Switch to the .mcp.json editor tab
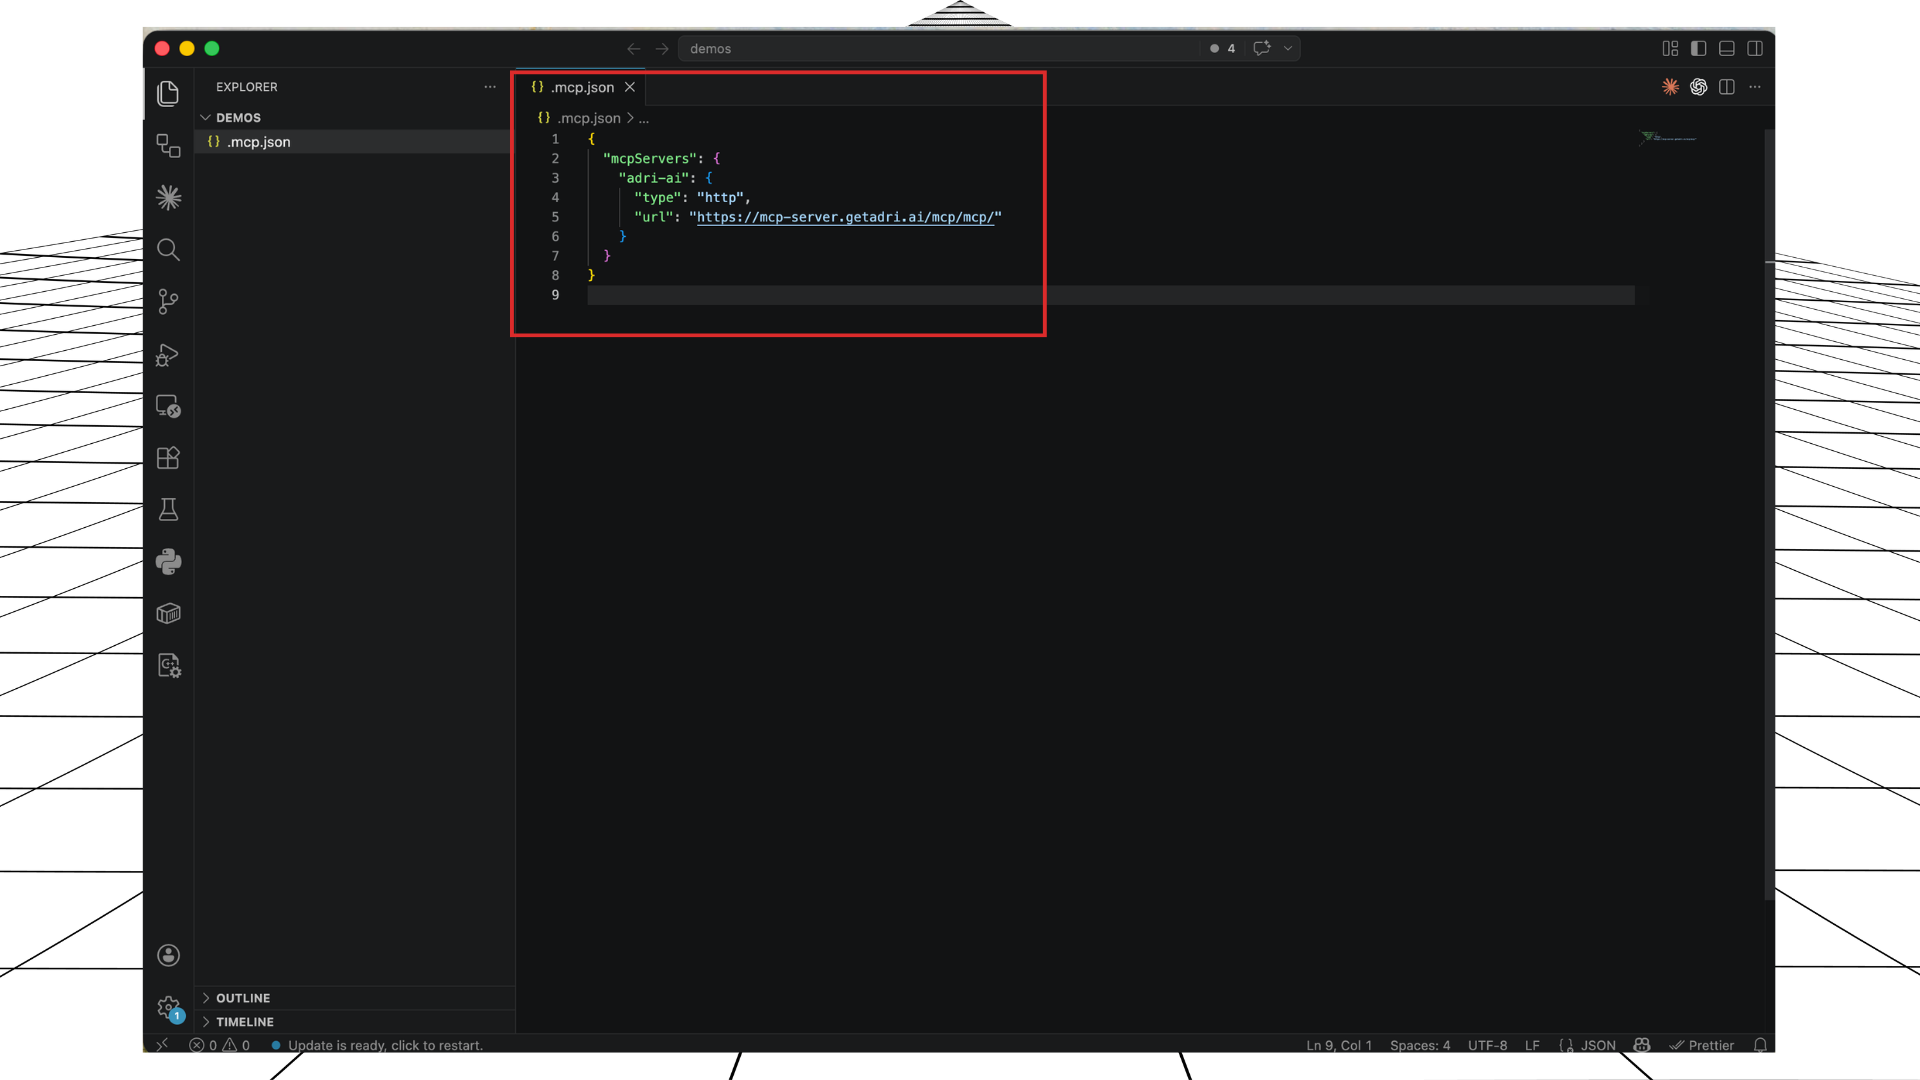1920x1080 pixels. point(583,87)
